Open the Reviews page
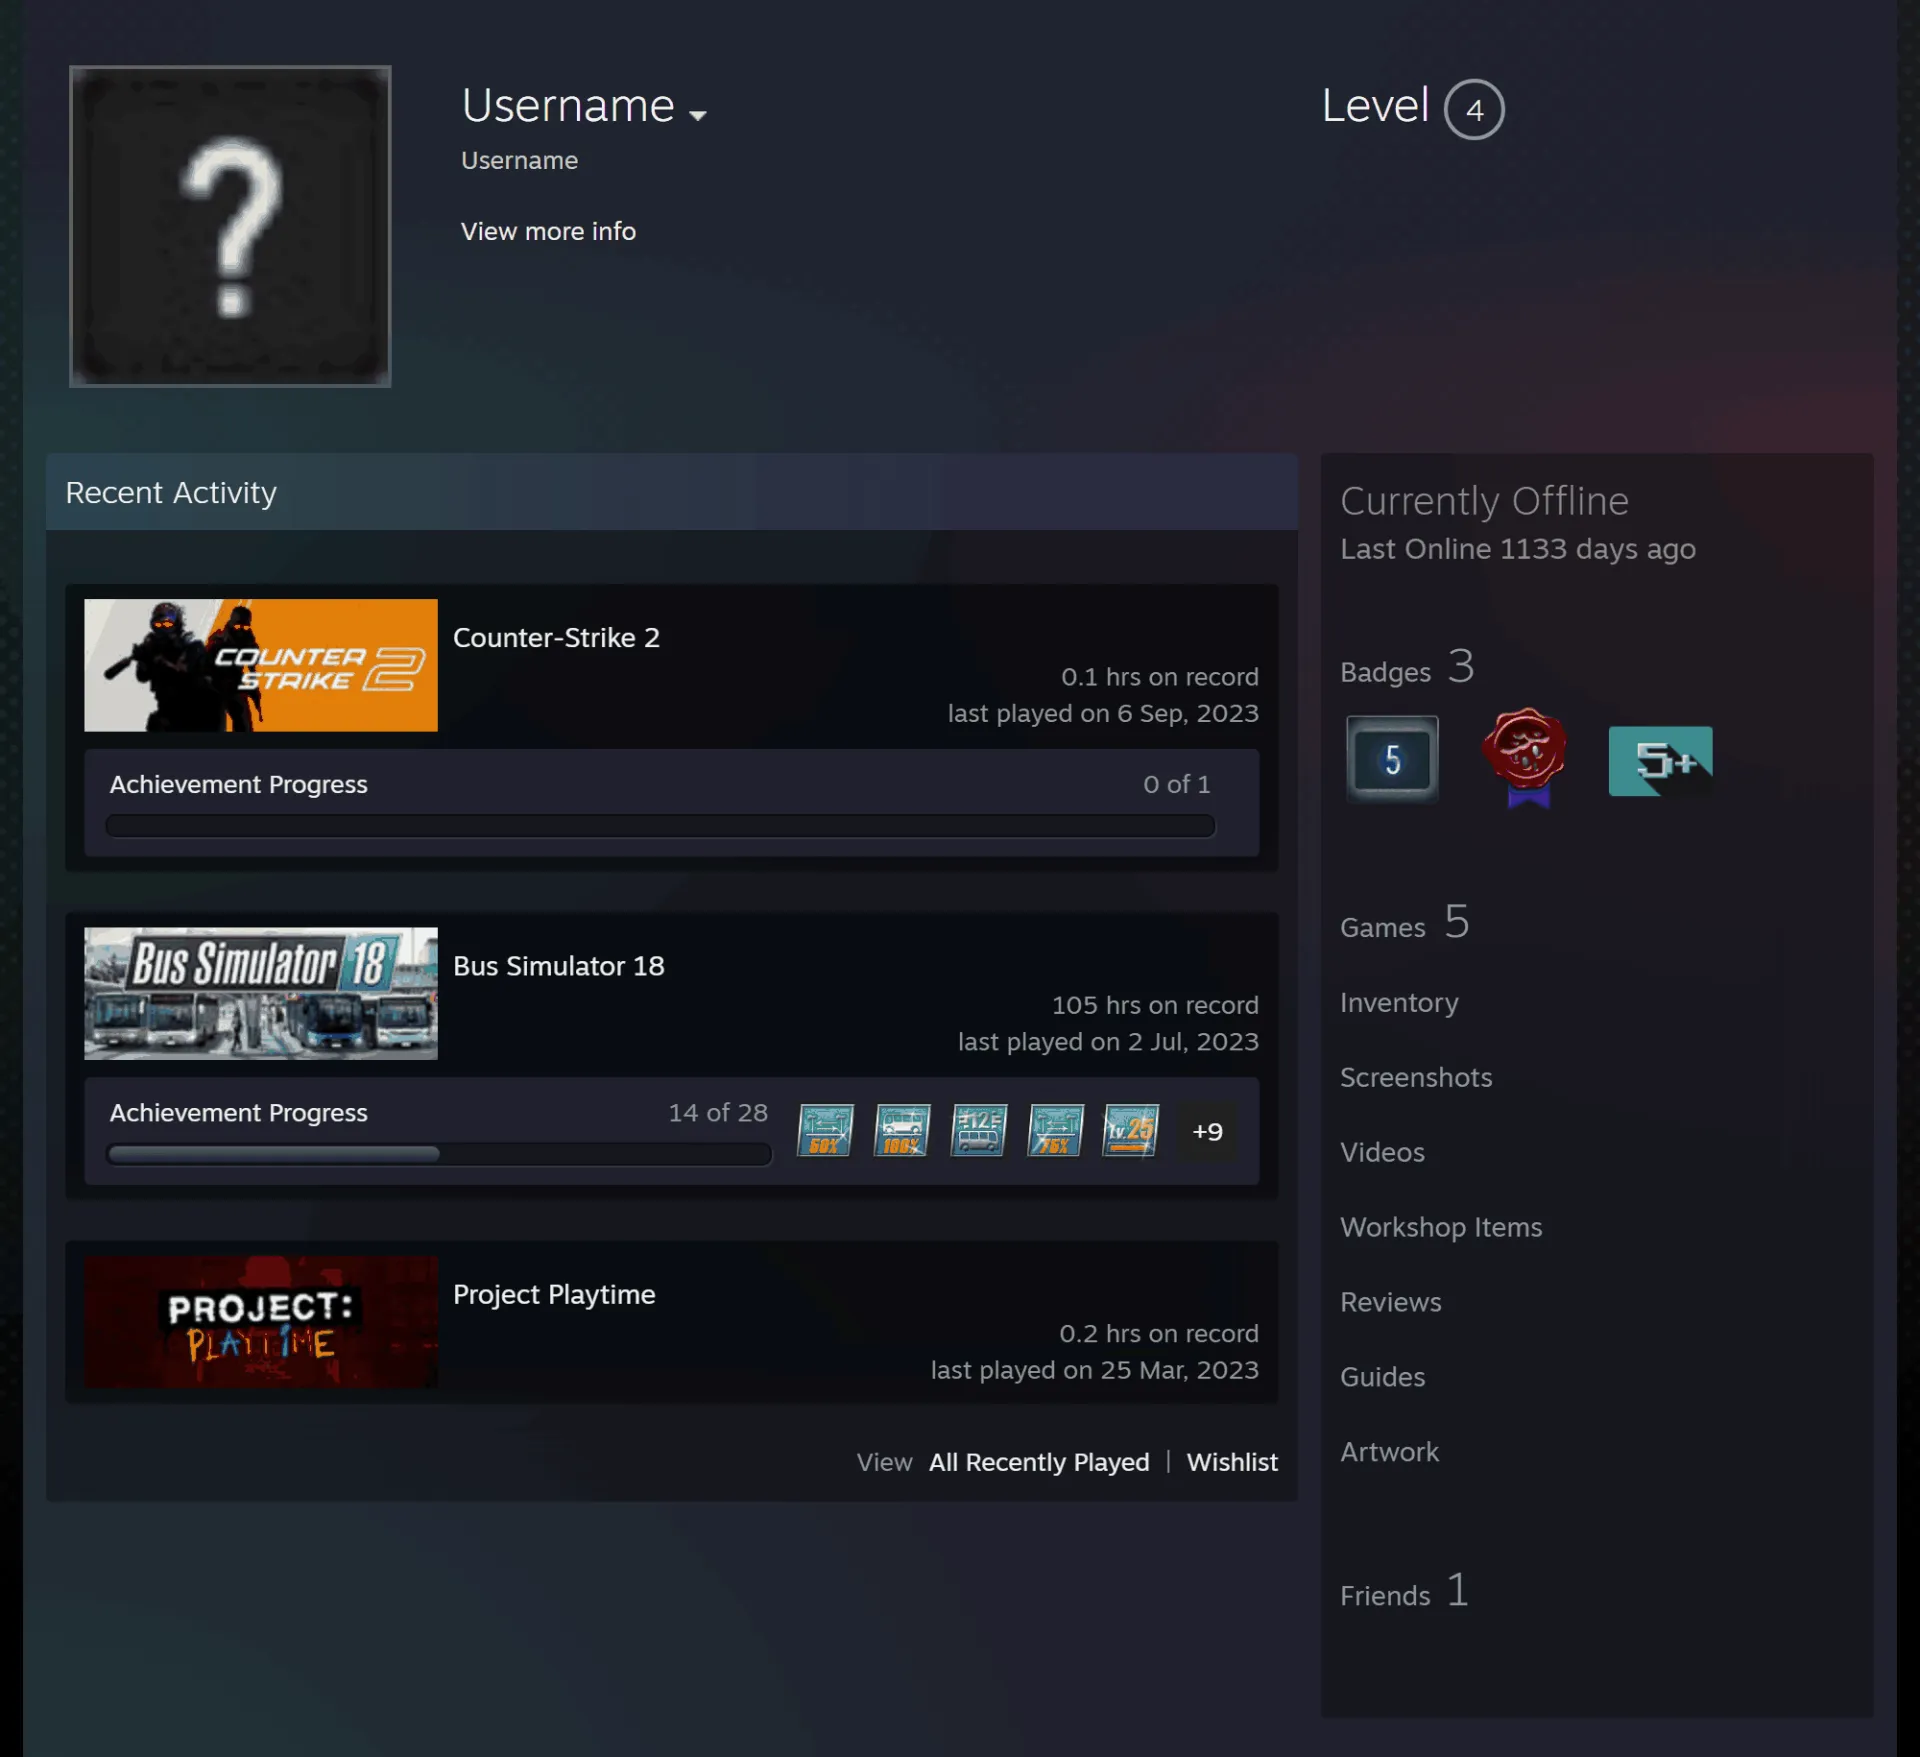 tap(1391, 1302)
